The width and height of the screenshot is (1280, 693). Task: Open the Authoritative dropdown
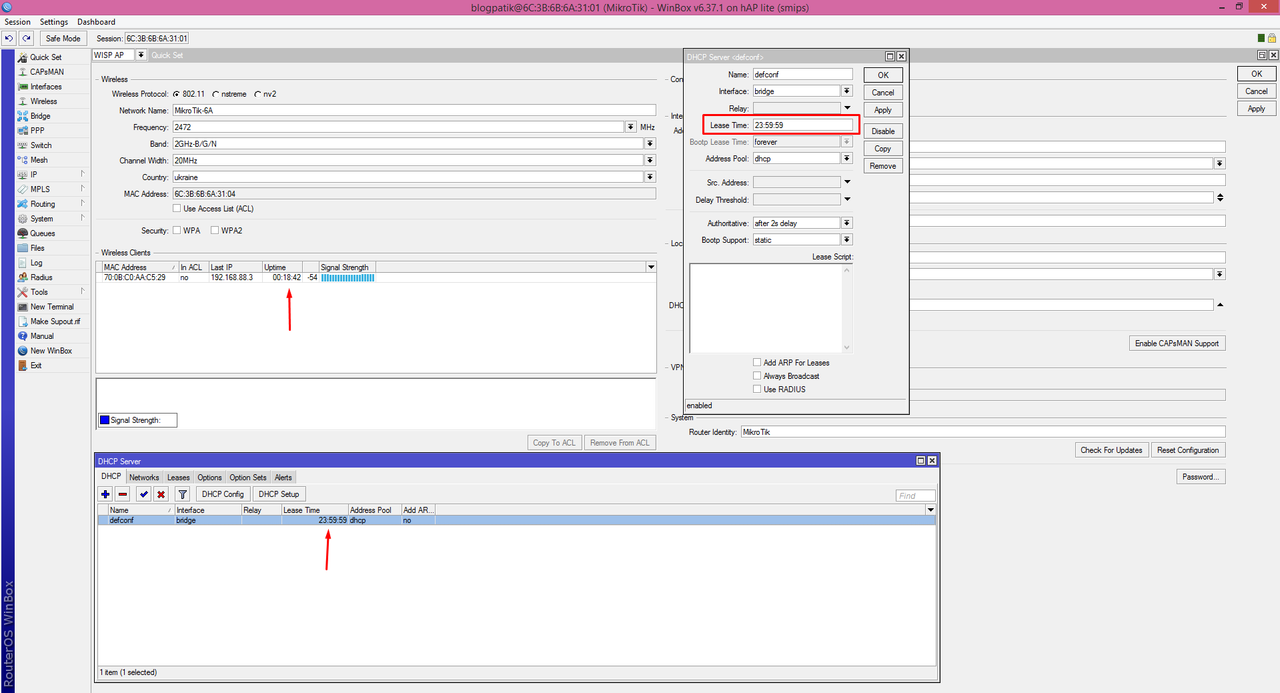click(847, 223)
